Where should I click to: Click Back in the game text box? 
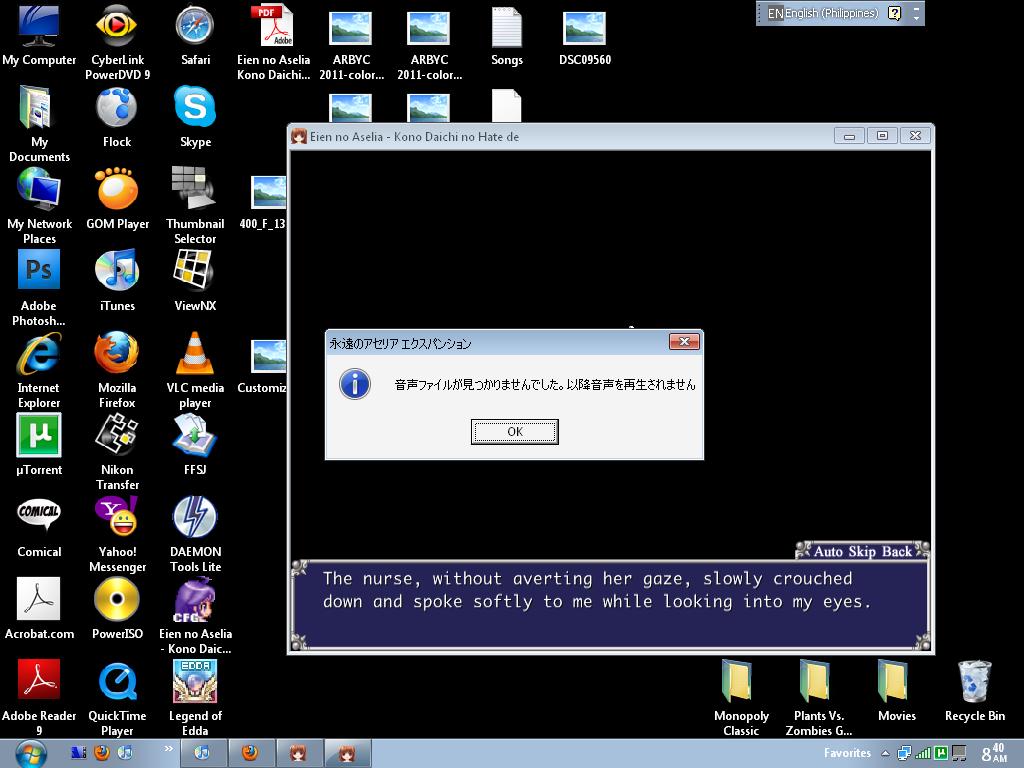coord(897,551)
